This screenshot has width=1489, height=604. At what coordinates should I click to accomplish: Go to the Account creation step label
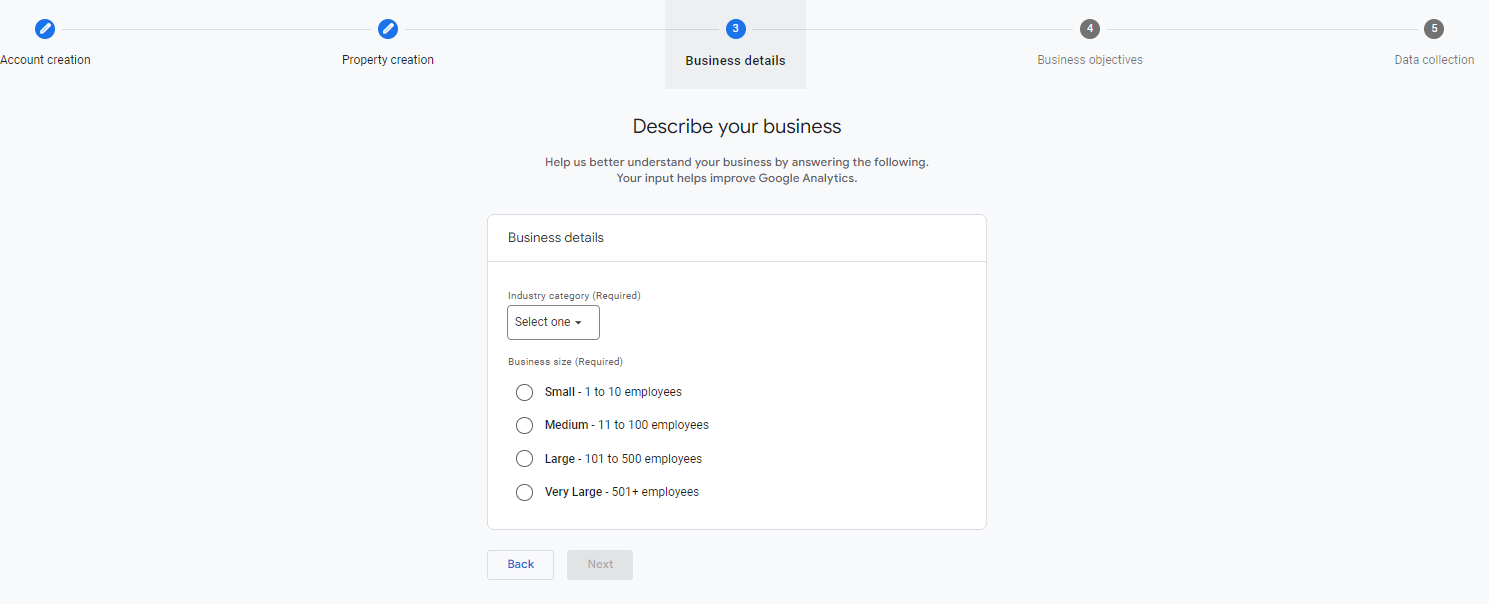45,60
